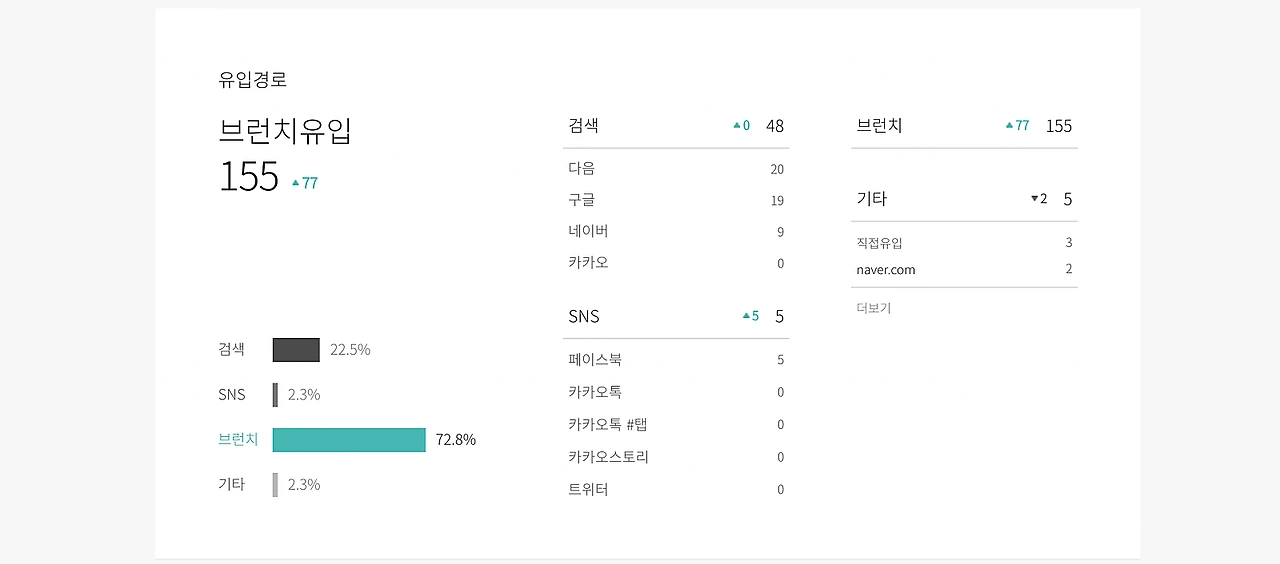Click the naver.com referrer entry
This screenshot has height=564, width=1280.
tap(885, 269)
